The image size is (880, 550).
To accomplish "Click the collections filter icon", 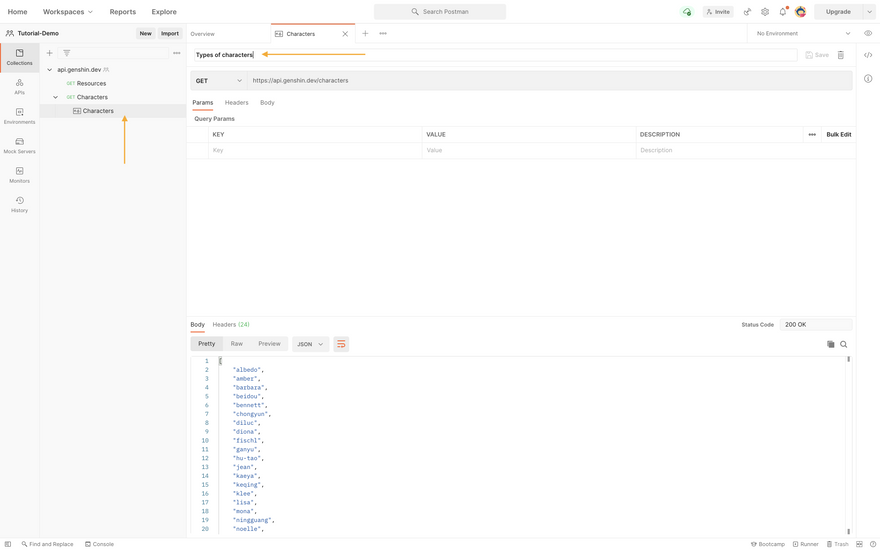I will (66, 53).
